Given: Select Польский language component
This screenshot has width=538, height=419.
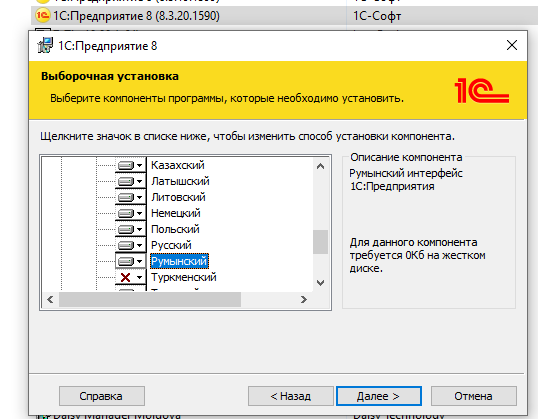Looking at the screenshot, I should pyautogui.click(x=175, y=229).
